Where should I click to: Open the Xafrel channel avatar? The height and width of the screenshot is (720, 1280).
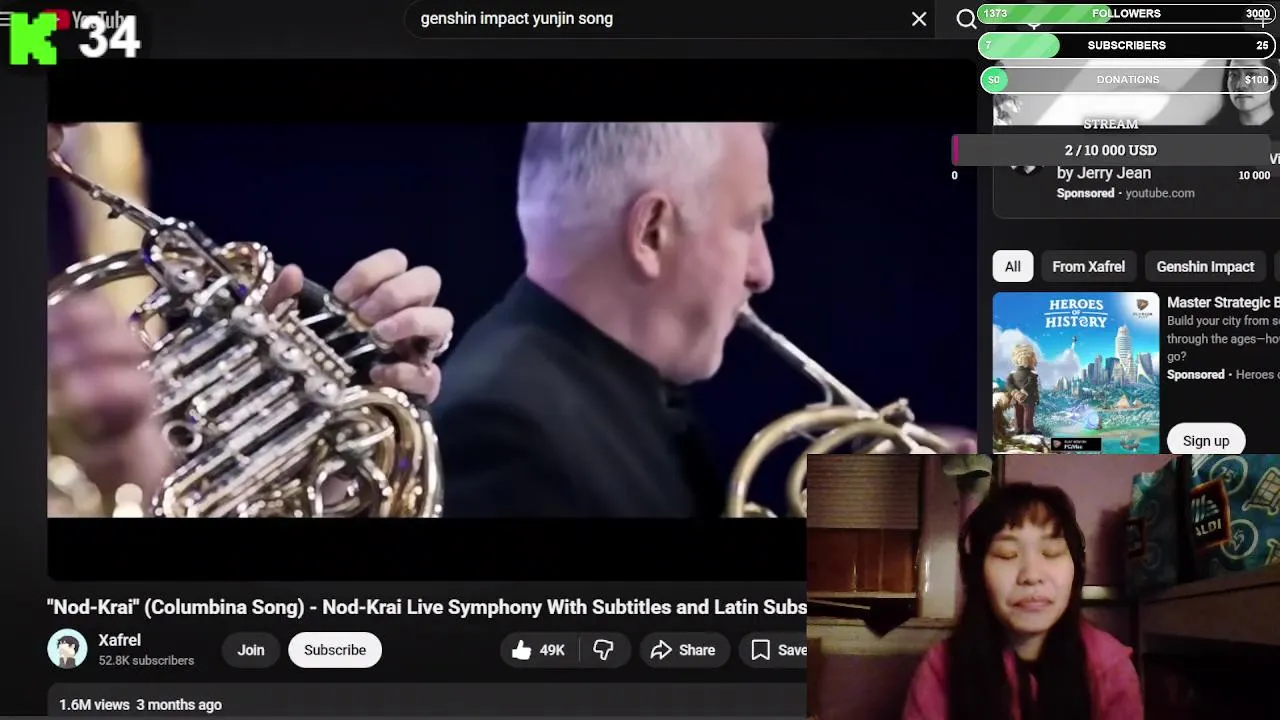tap(67, 649)
